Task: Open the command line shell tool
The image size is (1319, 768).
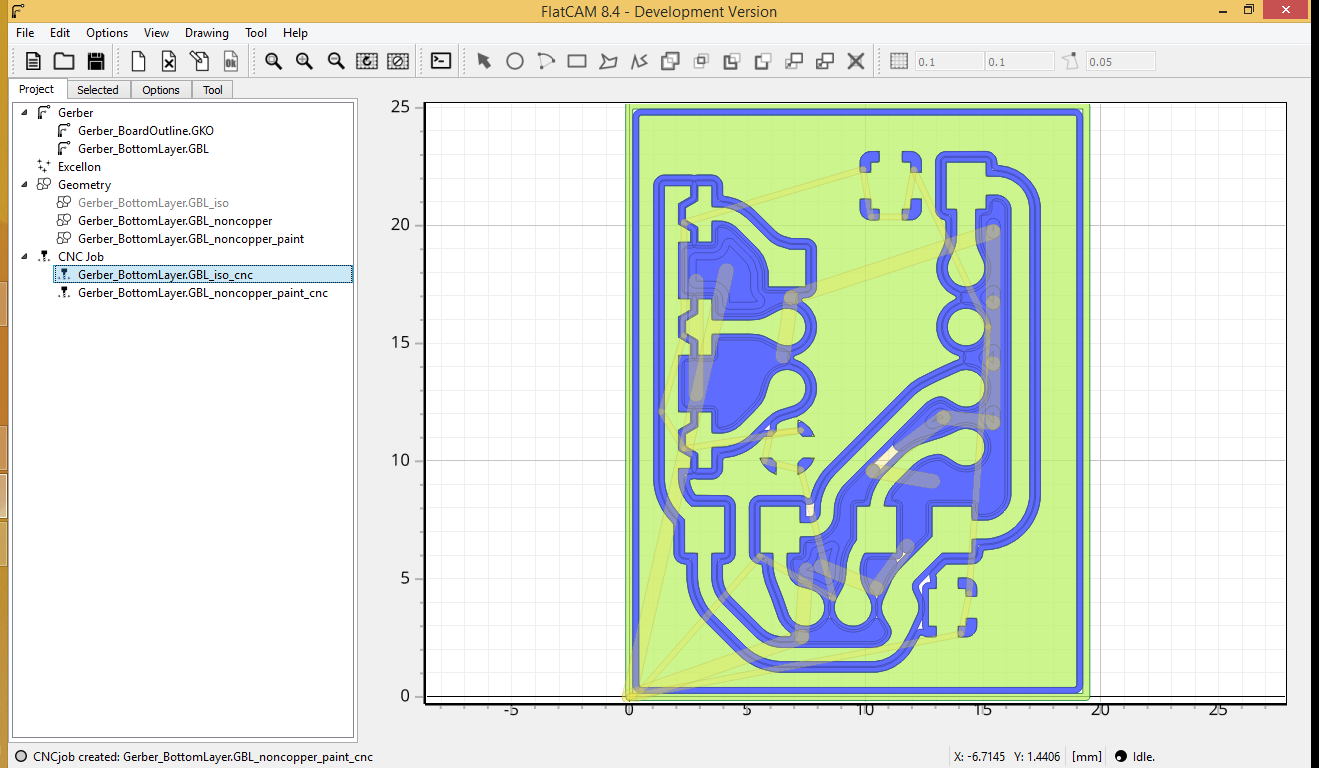Action: click(441, 61)
